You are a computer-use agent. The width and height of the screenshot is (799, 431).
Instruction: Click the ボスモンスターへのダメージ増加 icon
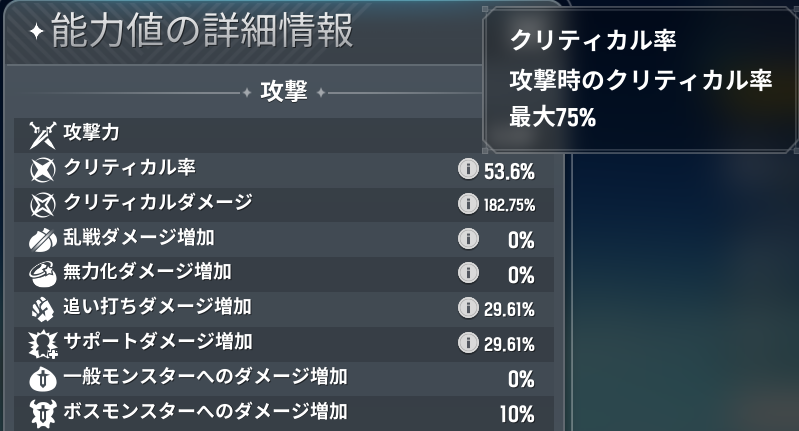(43, 412)
